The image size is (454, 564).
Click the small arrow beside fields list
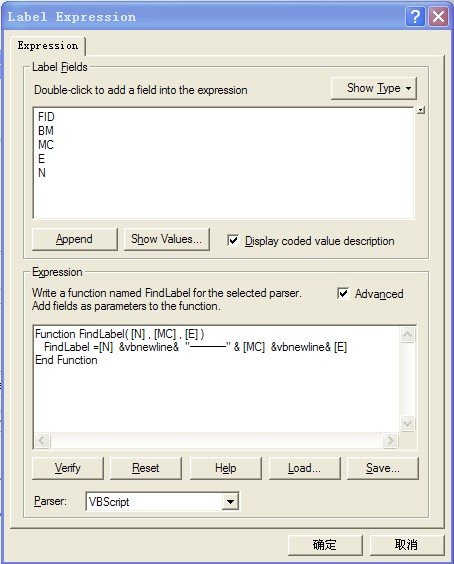coord(421,110)
